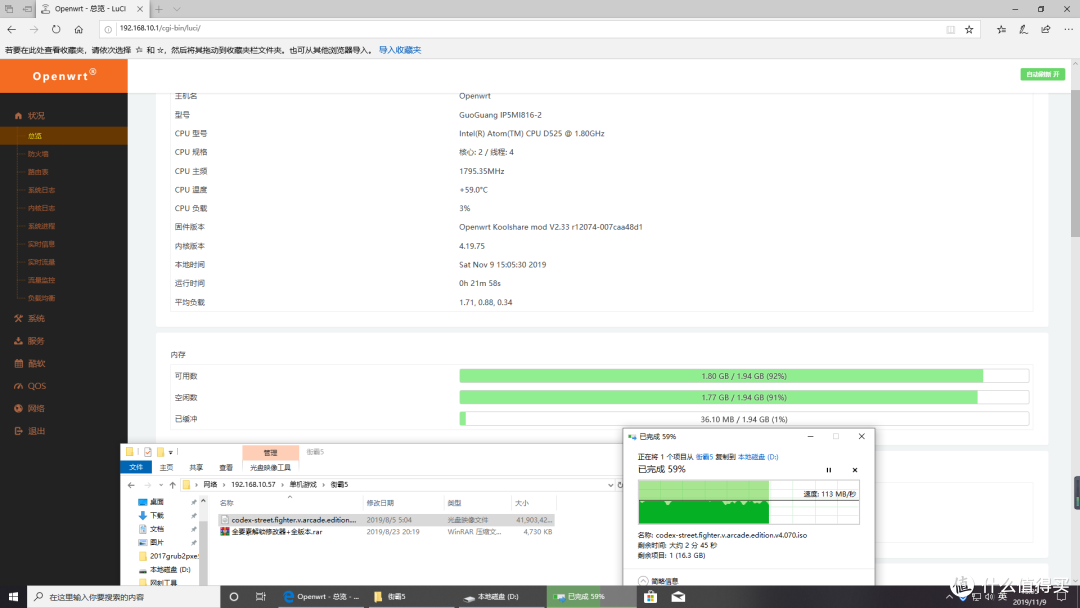Viewport: 1080px width, 608px height.
Task: Click browser home button
Action: click(x=79, y=29)
